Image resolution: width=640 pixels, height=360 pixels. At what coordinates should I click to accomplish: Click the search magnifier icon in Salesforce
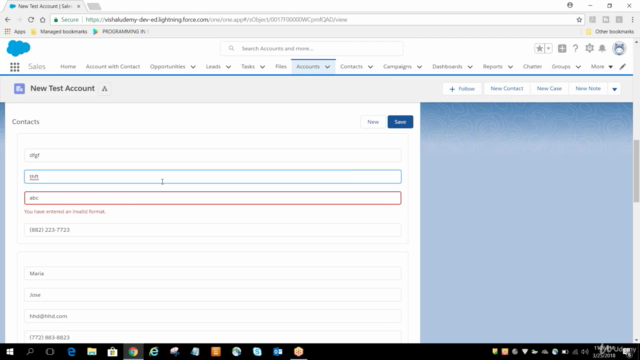(x=231, y=48)
